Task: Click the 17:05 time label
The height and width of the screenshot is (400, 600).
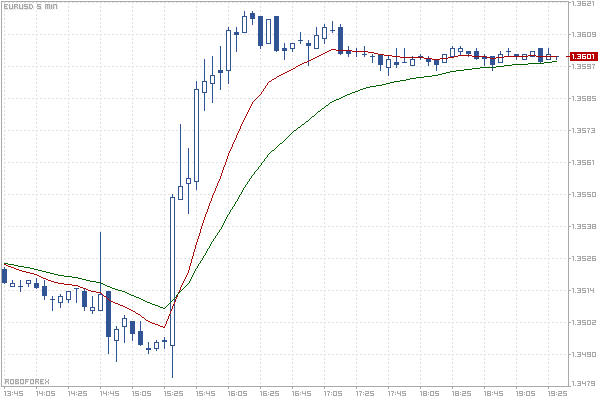Action: (x=333, y=393)
